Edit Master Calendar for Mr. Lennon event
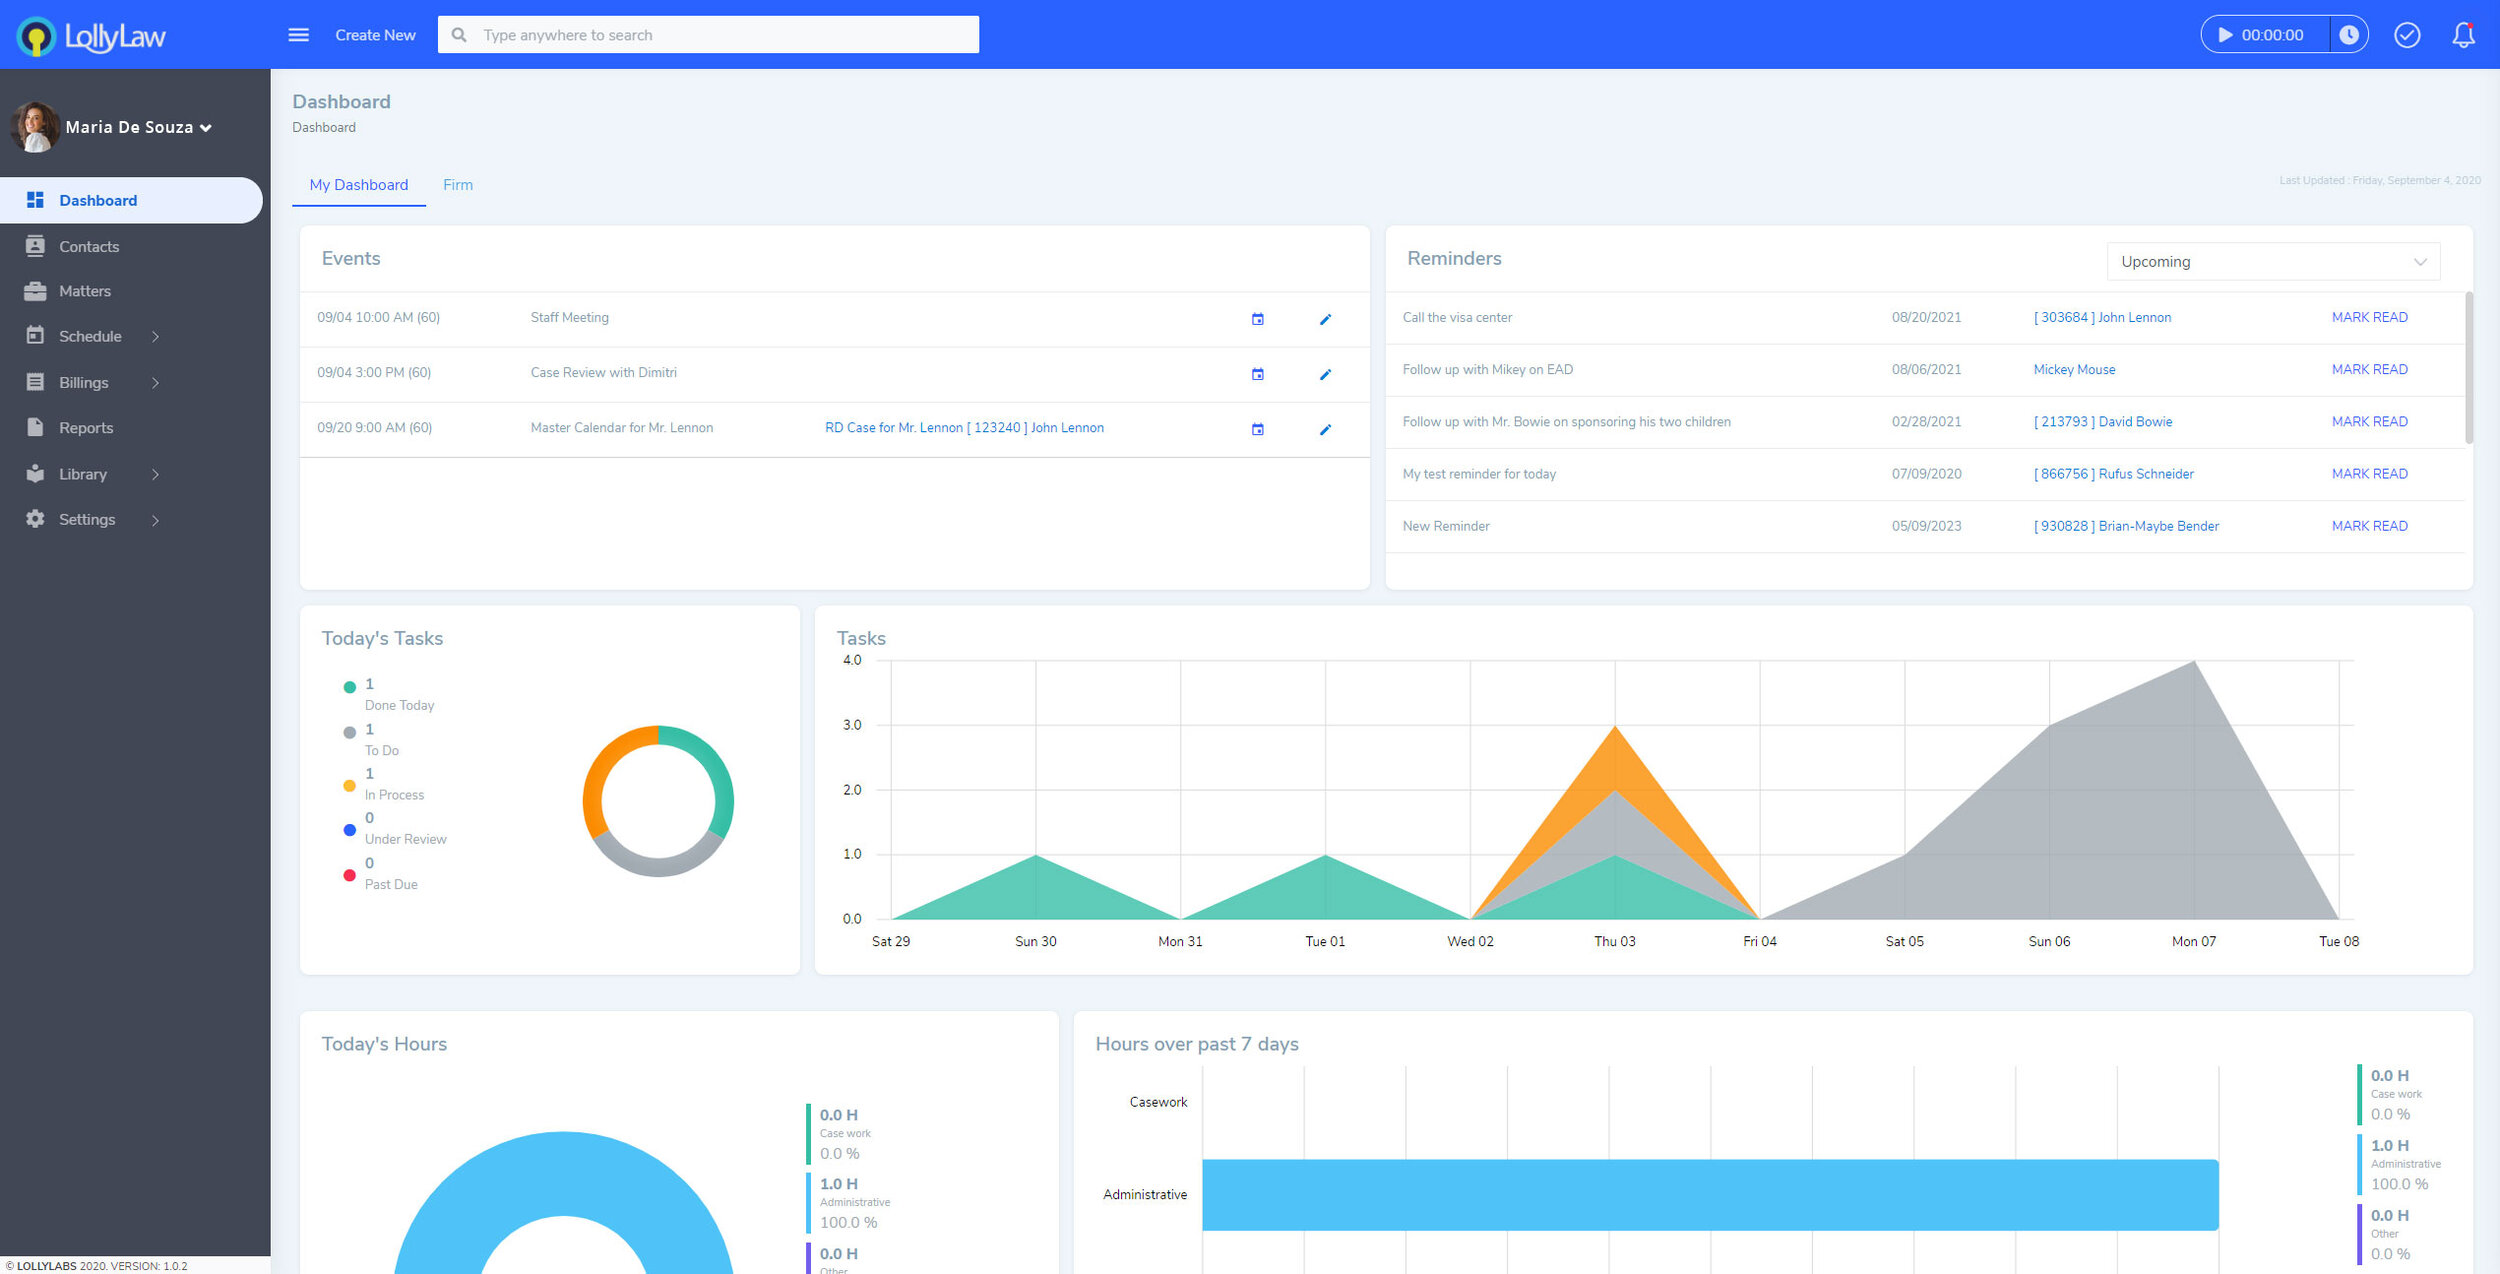 1325,429
